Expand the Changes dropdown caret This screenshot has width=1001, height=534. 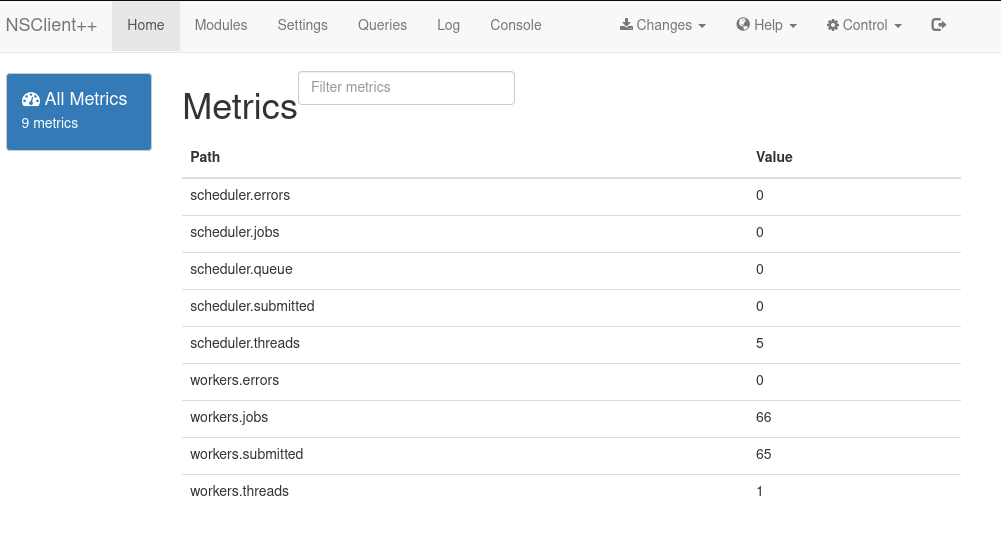702,26
